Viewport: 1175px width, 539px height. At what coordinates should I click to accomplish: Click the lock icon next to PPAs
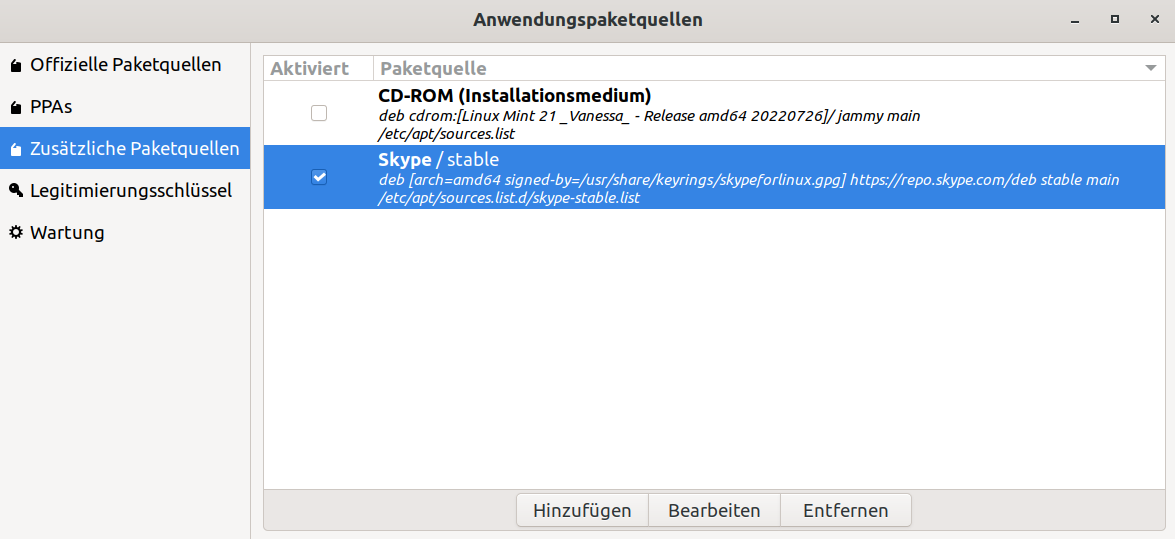click(15, 108)
